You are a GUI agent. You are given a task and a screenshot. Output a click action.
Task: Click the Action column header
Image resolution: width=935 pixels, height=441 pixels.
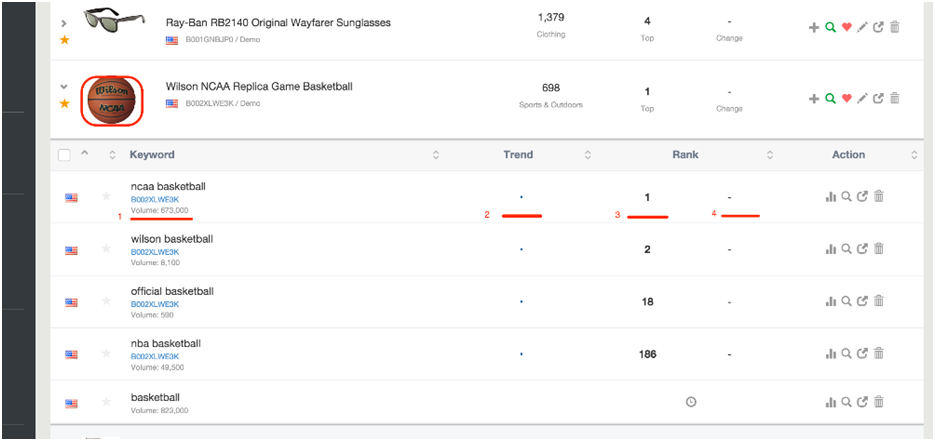click(x=849, y=155)
